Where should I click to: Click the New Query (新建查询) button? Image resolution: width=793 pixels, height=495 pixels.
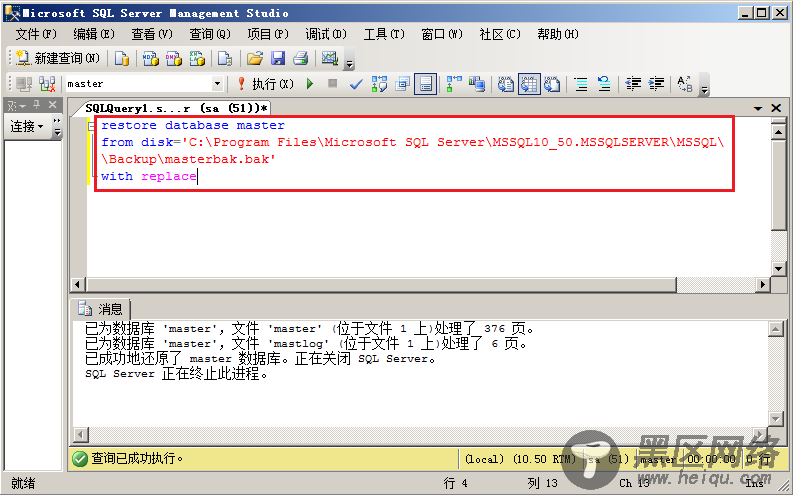click(x=58, y=58)
